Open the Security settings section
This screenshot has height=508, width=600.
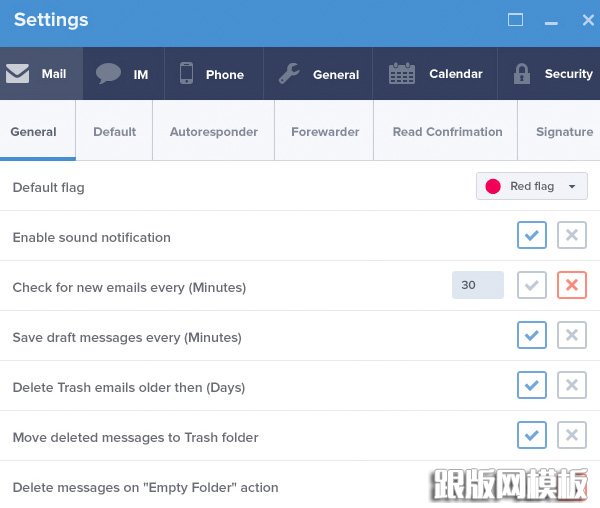pyautogui.click(x=549, y=73)
